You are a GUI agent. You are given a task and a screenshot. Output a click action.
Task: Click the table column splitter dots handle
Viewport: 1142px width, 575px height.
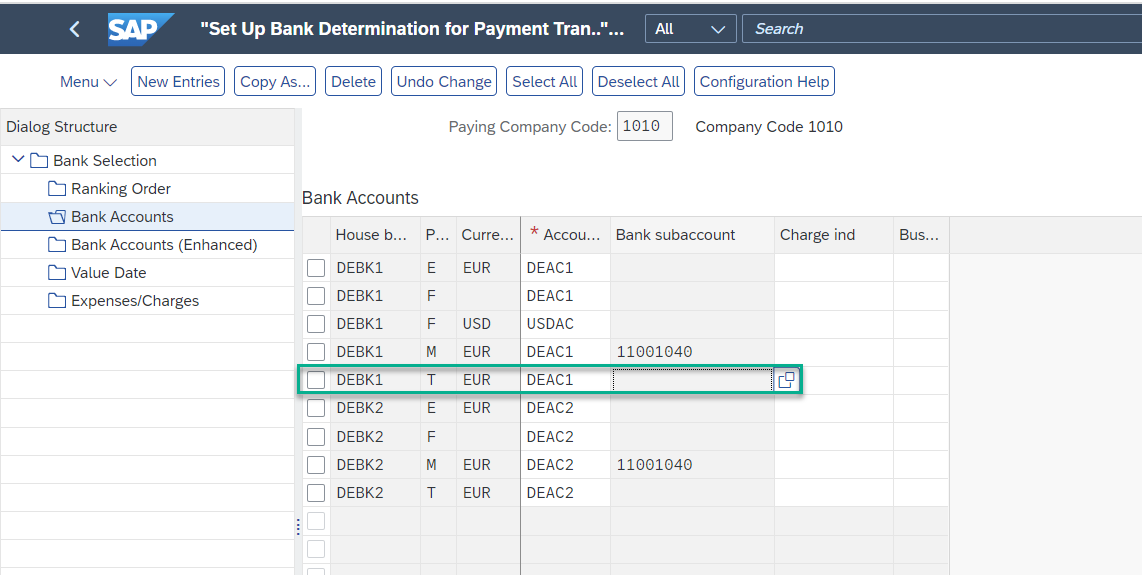click(x=298, y=527)
